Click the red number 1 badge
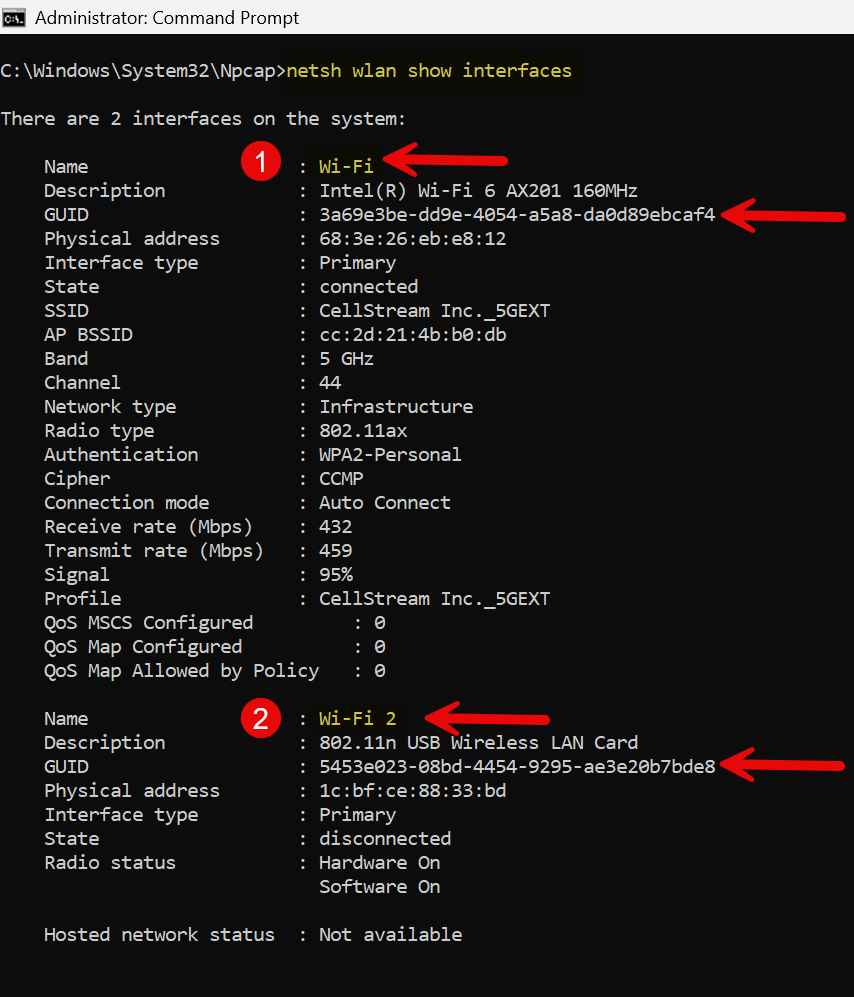854x997 pixels. tap(261, 163)
